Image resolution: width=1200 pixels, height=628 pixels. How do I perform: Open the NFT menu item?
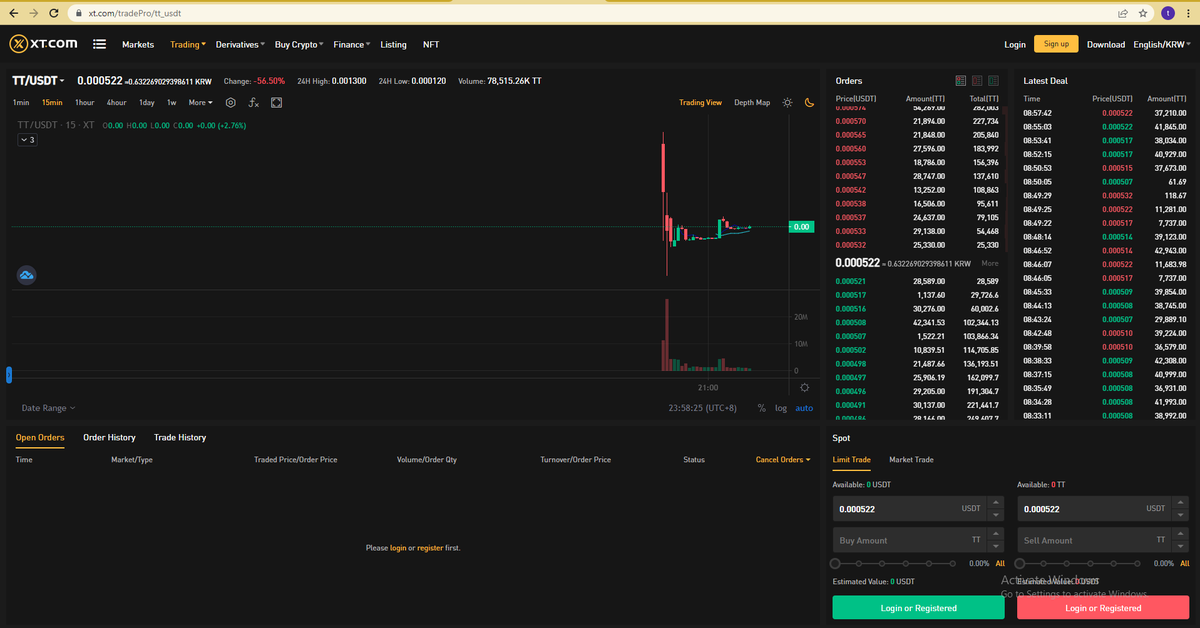pos(431,44)
